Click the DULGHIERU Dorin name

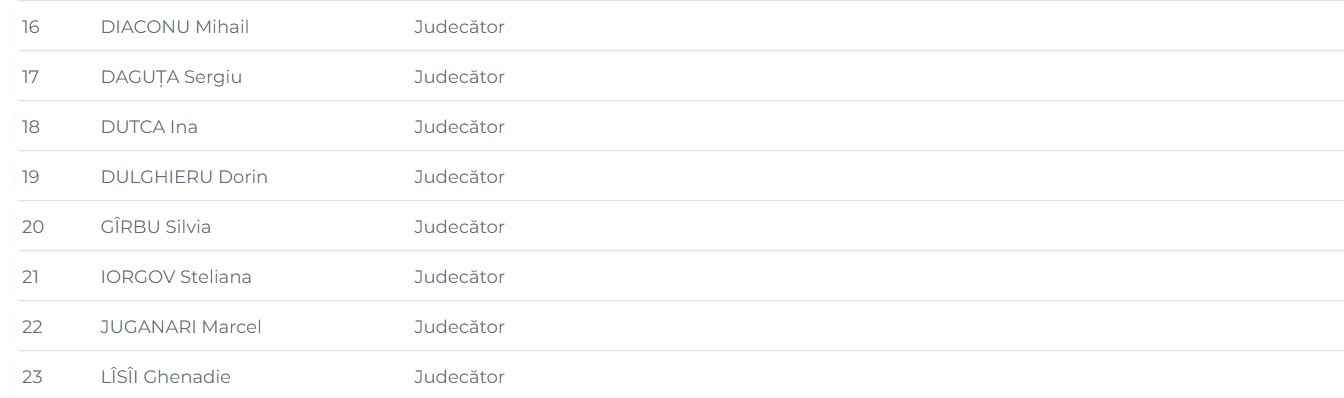point(184,177)
